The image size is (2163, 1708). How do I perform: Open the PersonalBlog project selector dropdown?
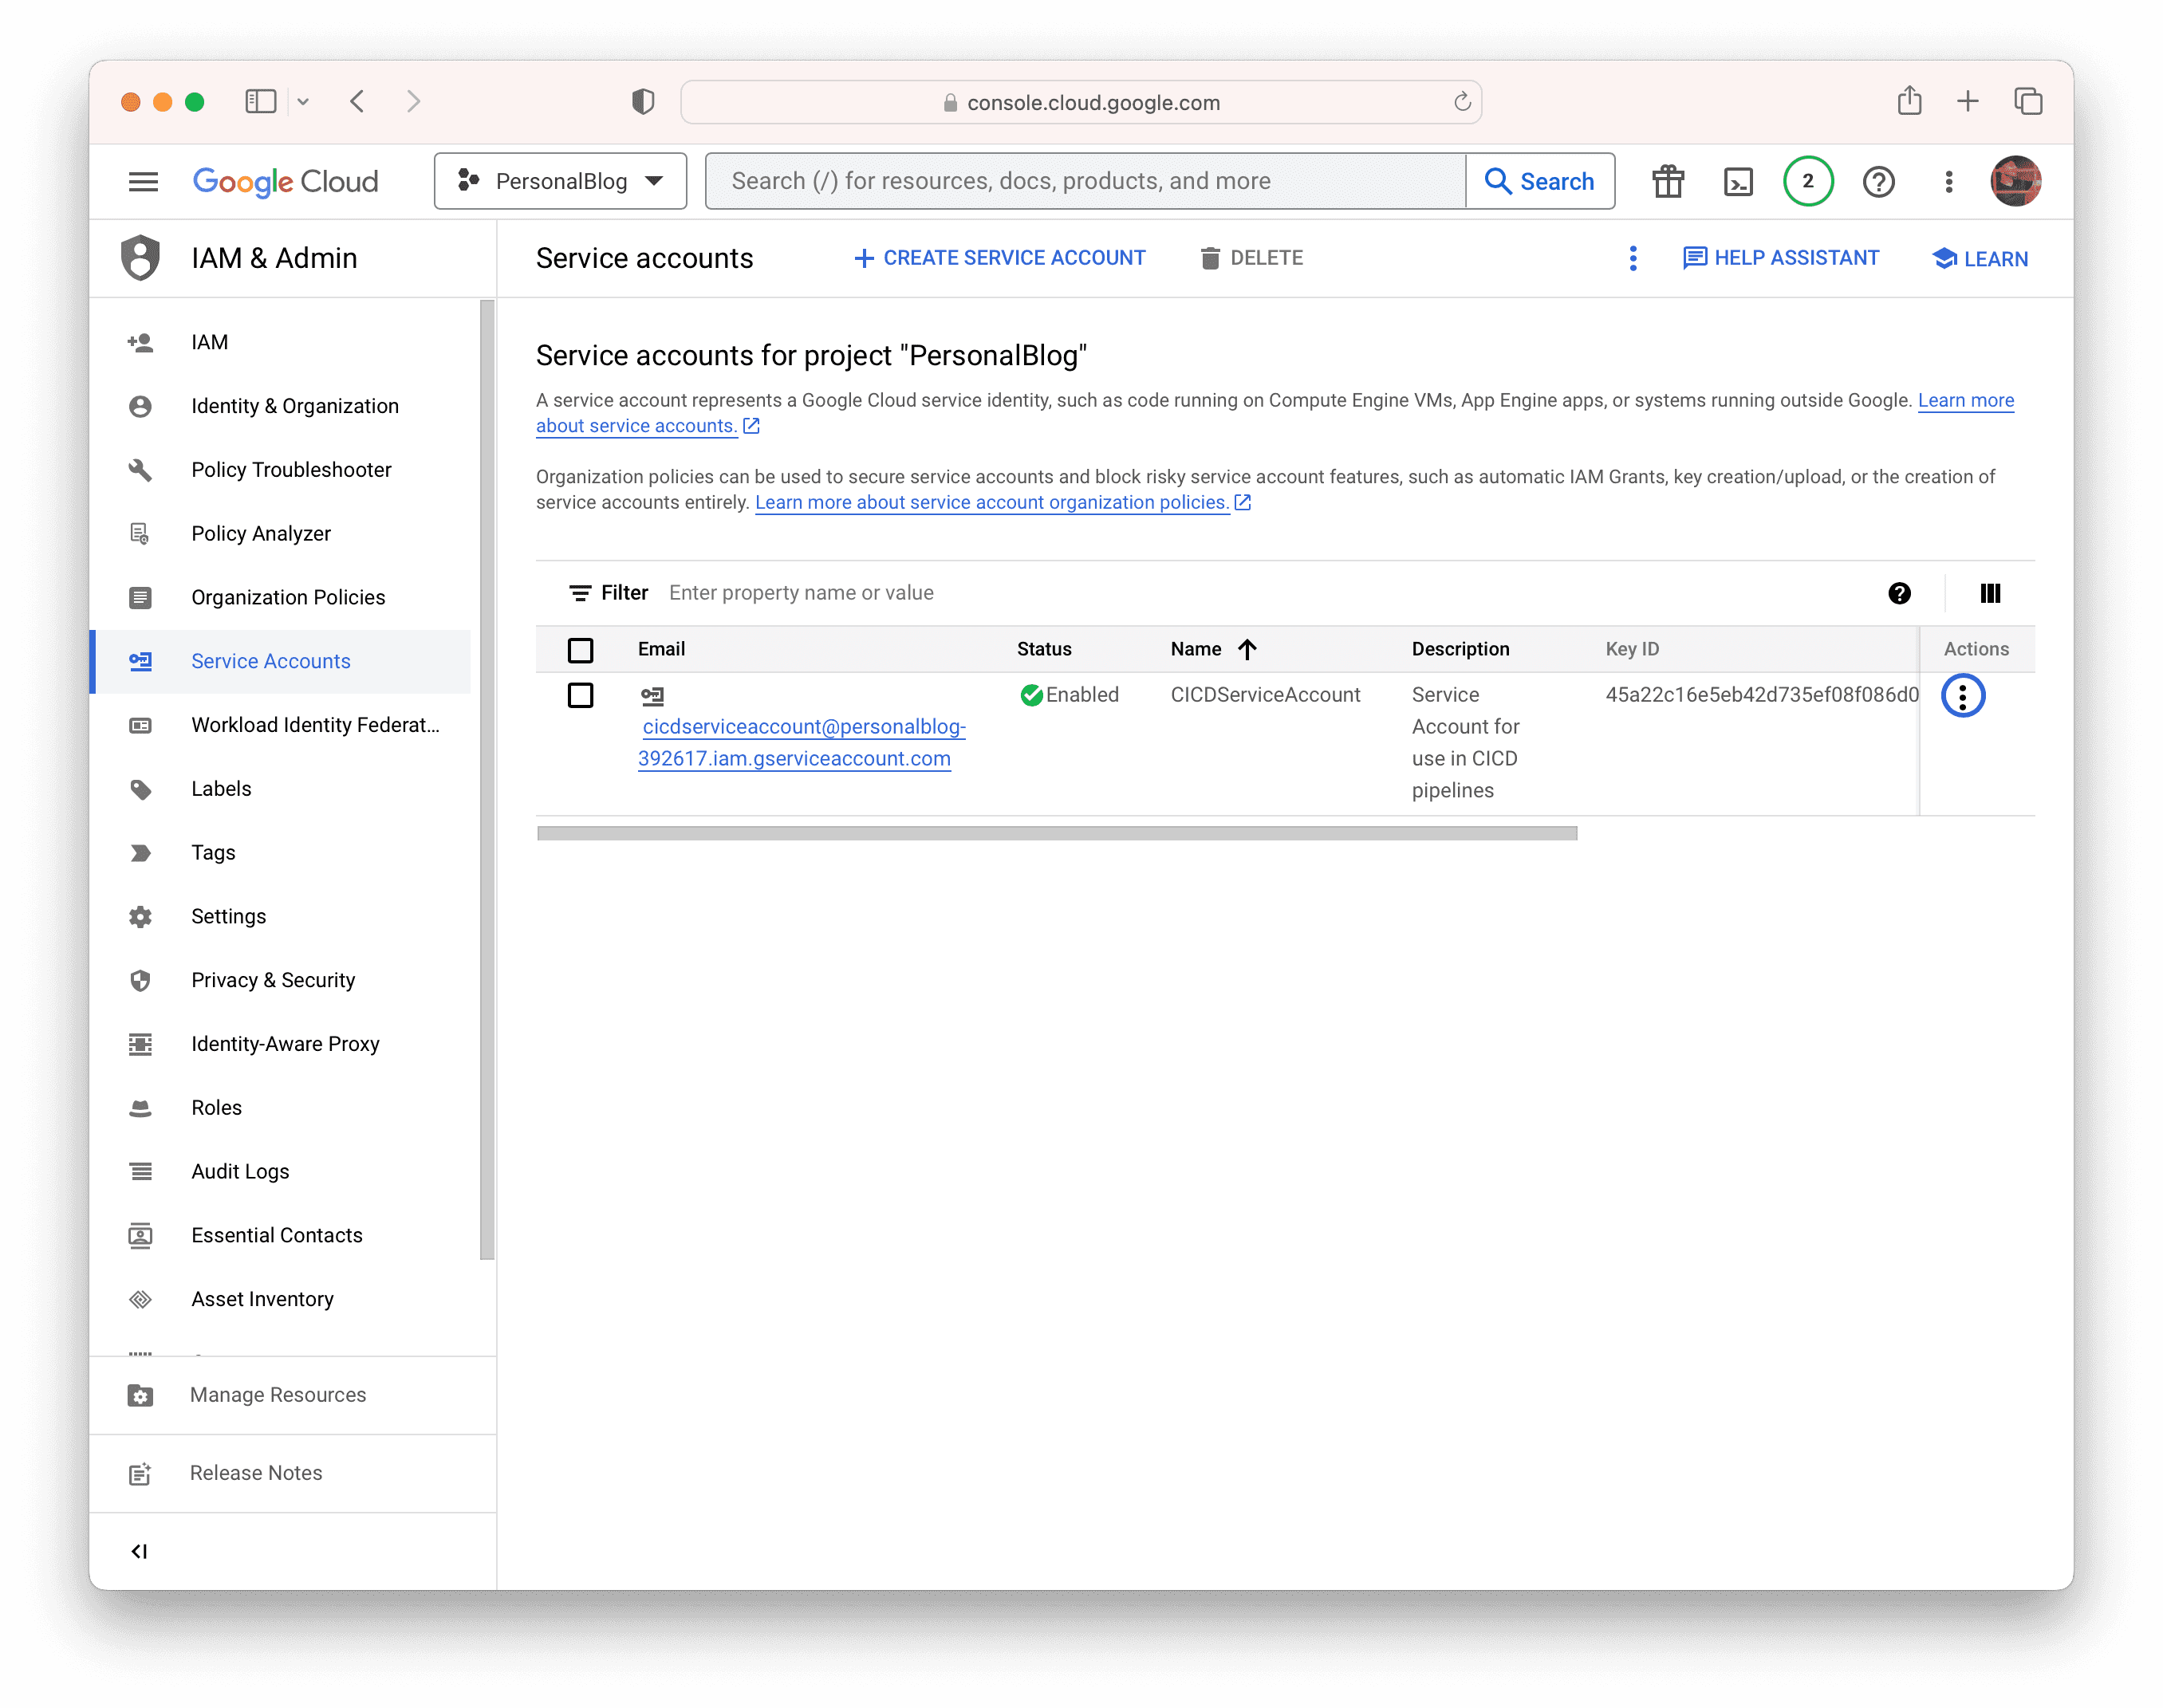tap(560, 181)
